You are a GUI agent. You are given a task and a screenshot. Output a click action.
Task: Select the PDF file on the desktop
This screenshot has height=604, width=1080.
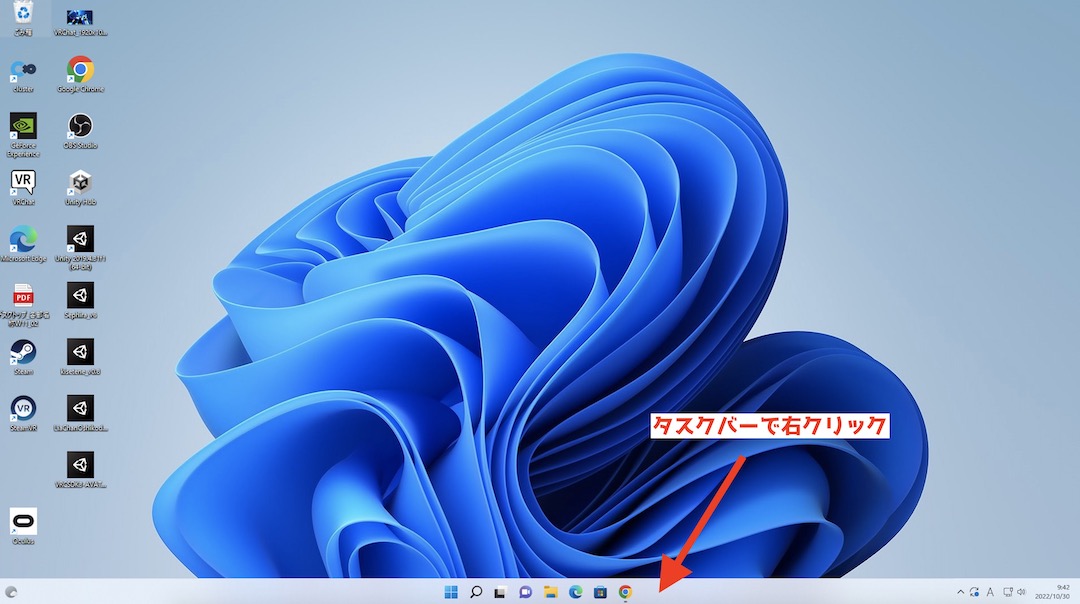[23, 297]
